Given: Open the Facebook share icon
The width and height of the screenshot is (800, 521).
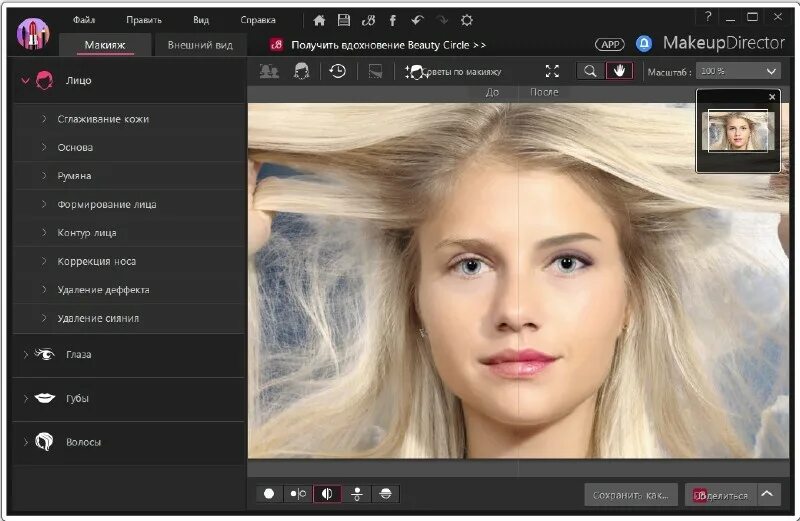Looking at the screenshot, I should [x=393, y=20].
